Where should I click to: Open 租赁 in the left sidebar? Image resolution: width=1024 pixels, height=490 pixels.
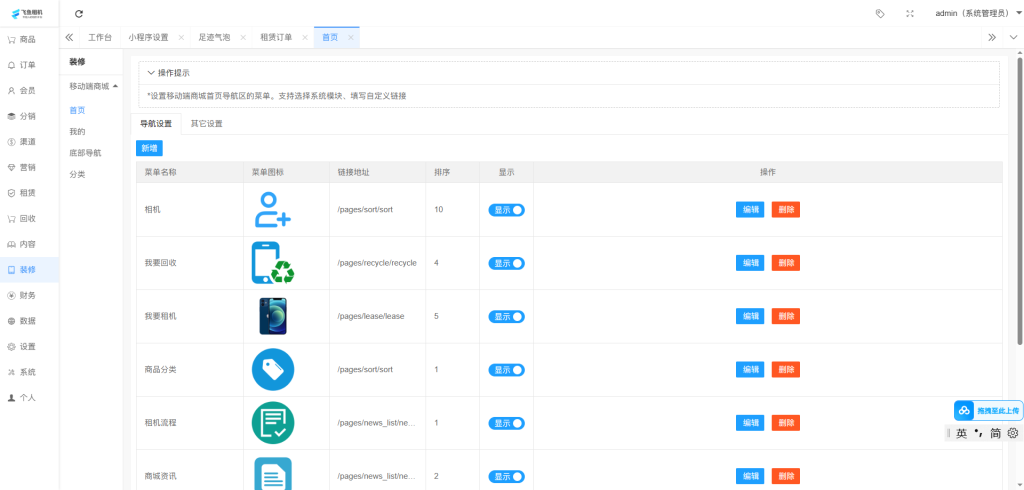coord(29,193)
